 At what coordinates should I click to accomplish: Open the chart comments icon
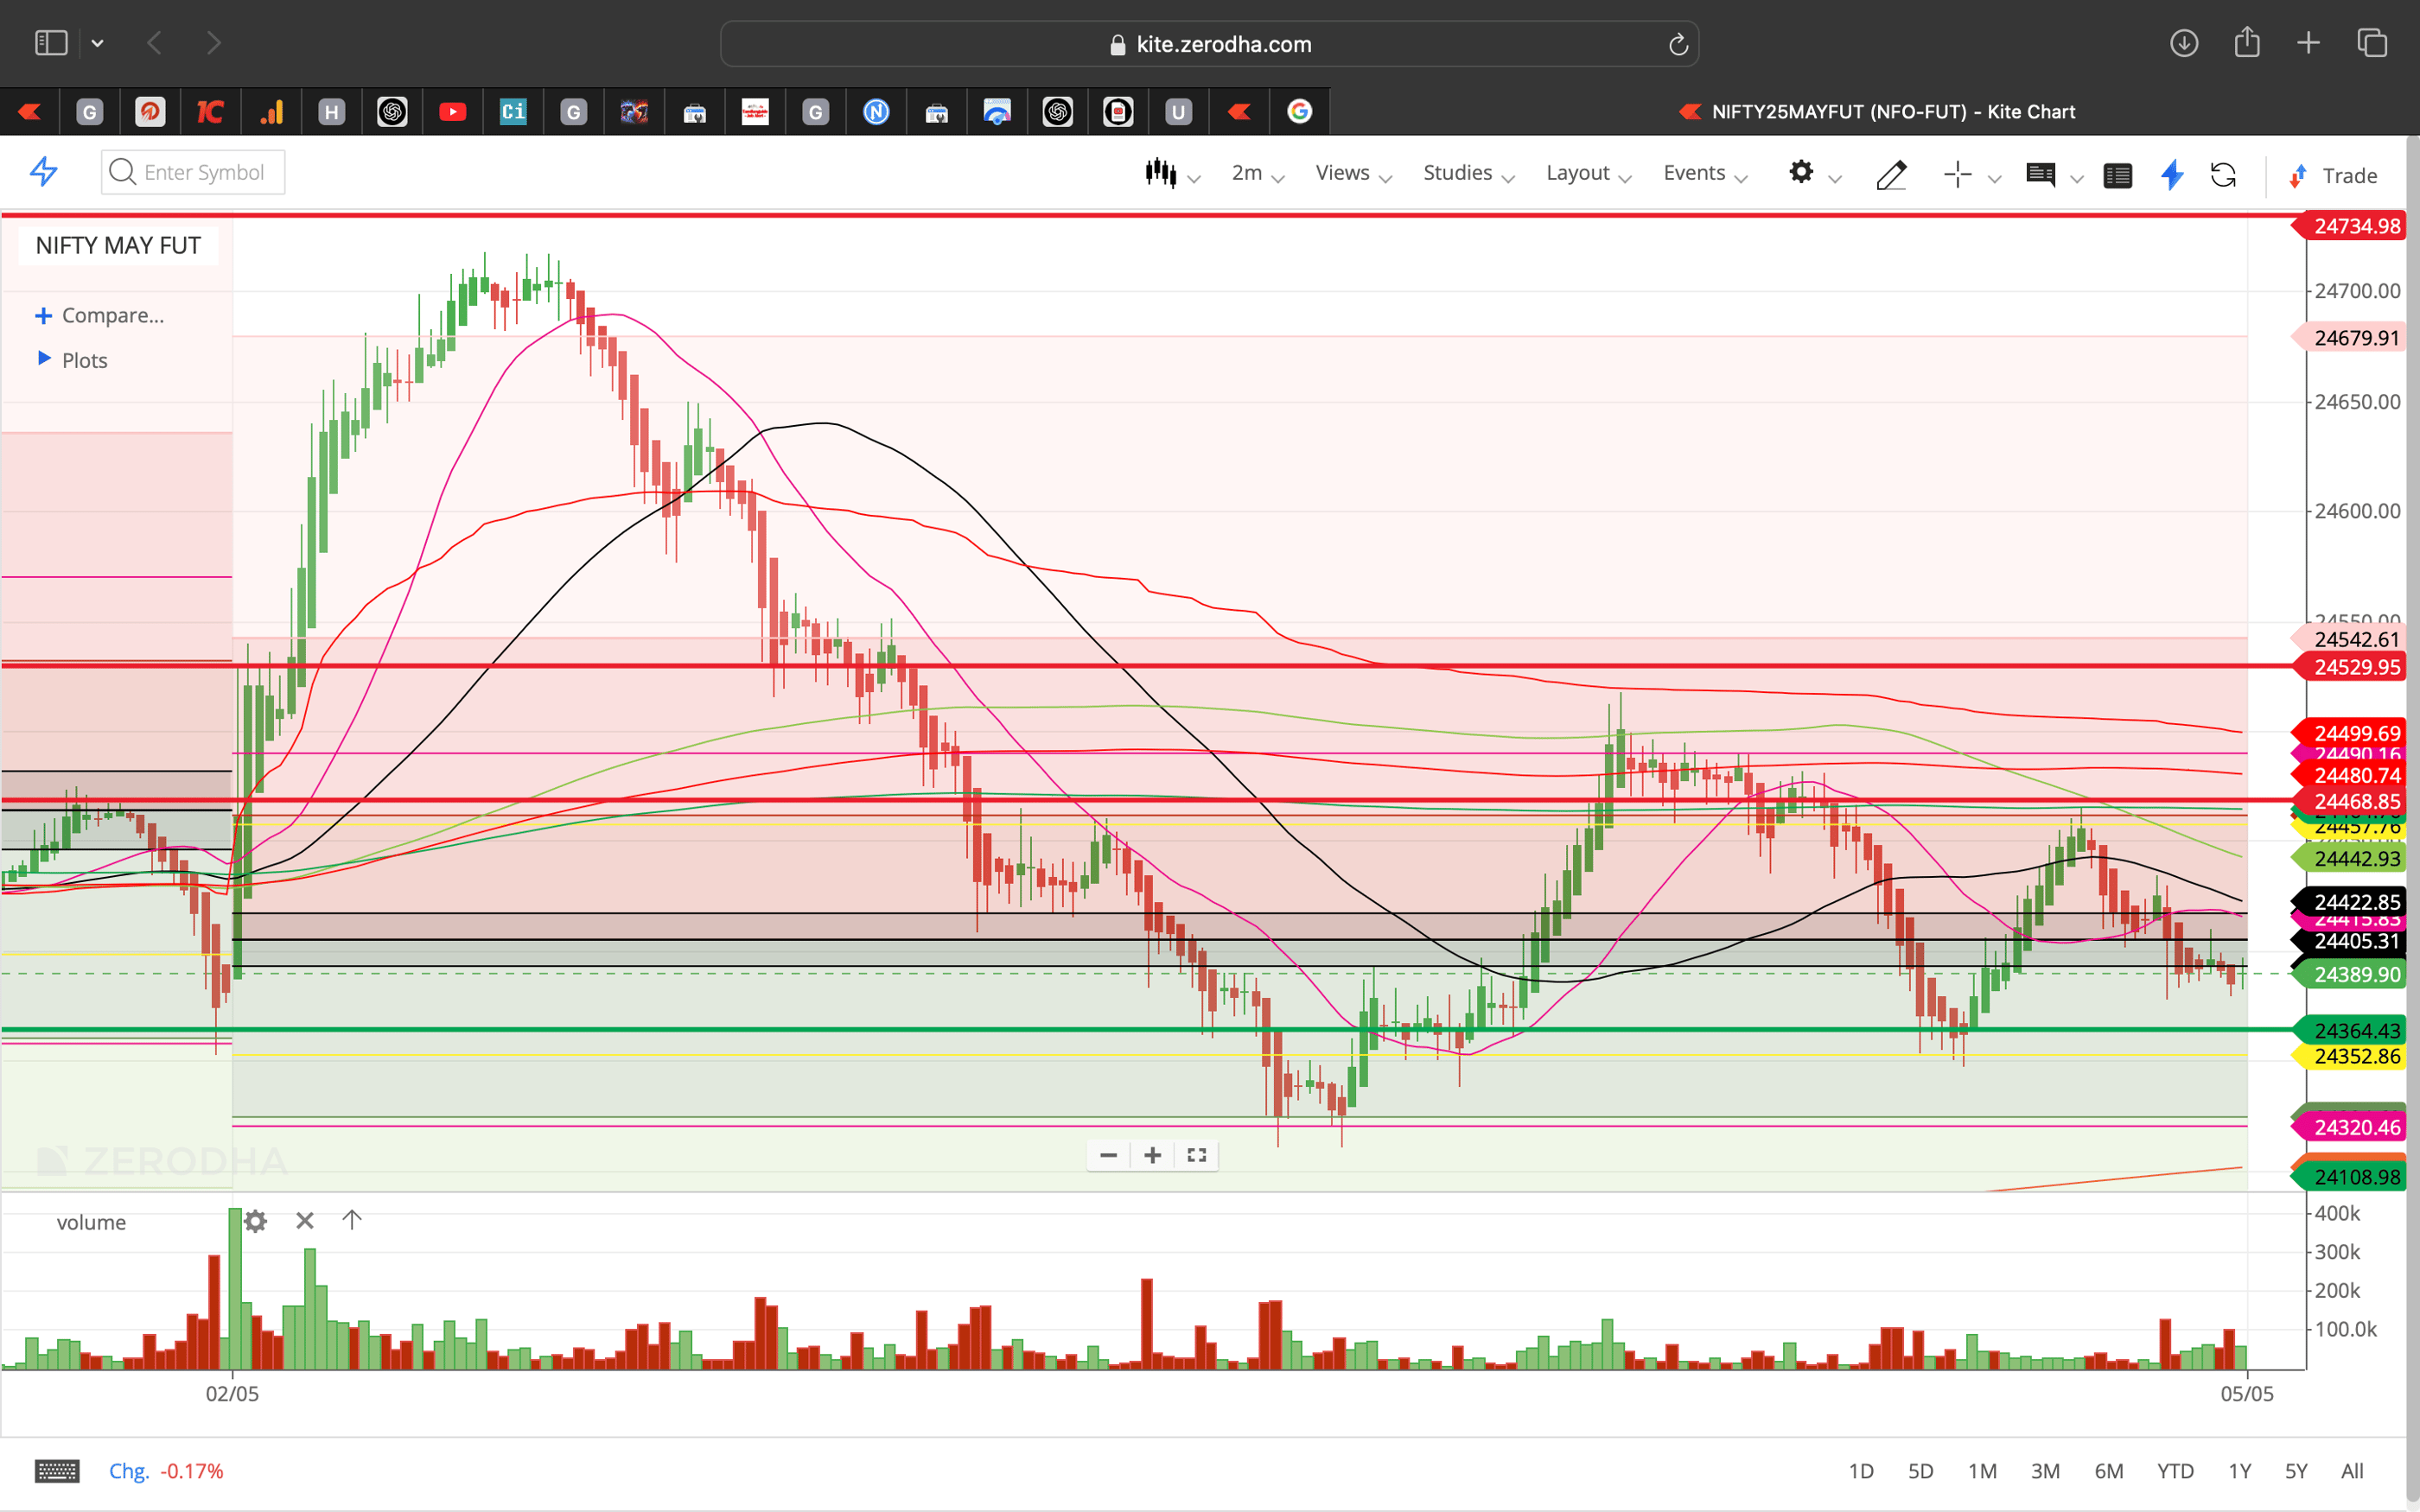pos(2042,175)
